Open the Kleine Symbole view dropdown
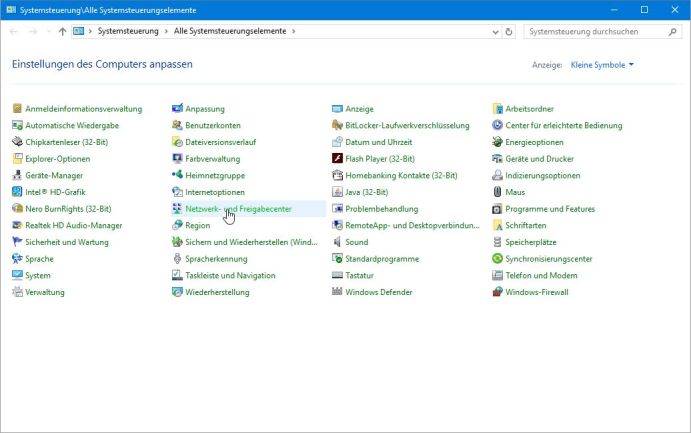 click(602, 65)
